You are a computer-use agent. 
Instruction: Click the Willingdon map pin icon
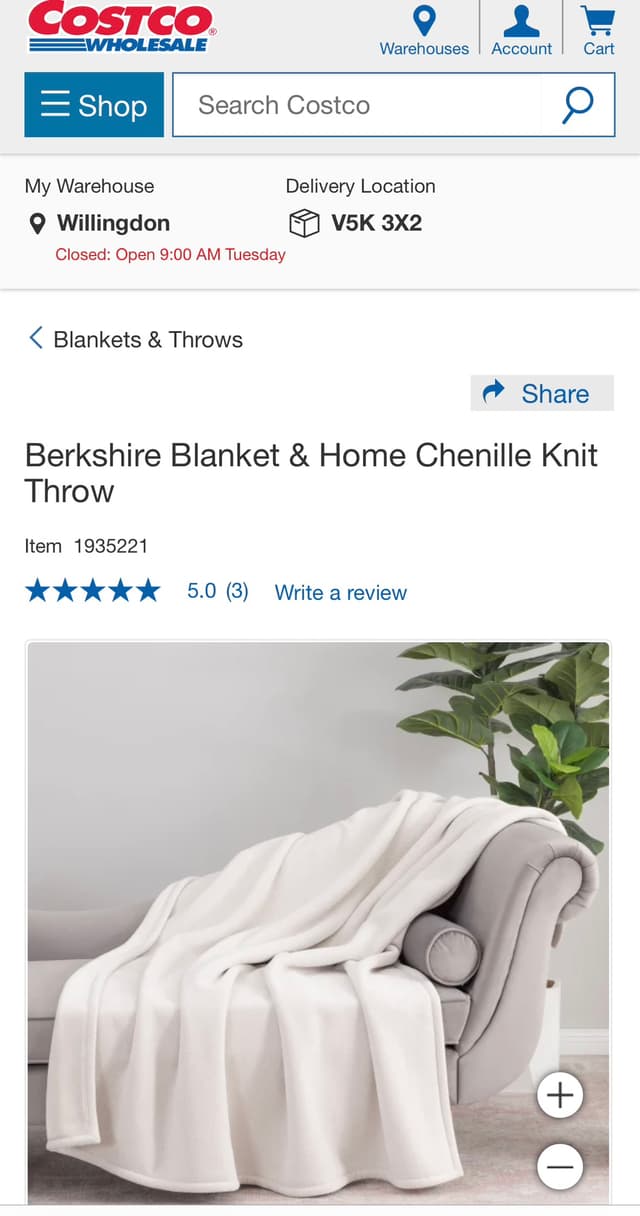[37, 223]
